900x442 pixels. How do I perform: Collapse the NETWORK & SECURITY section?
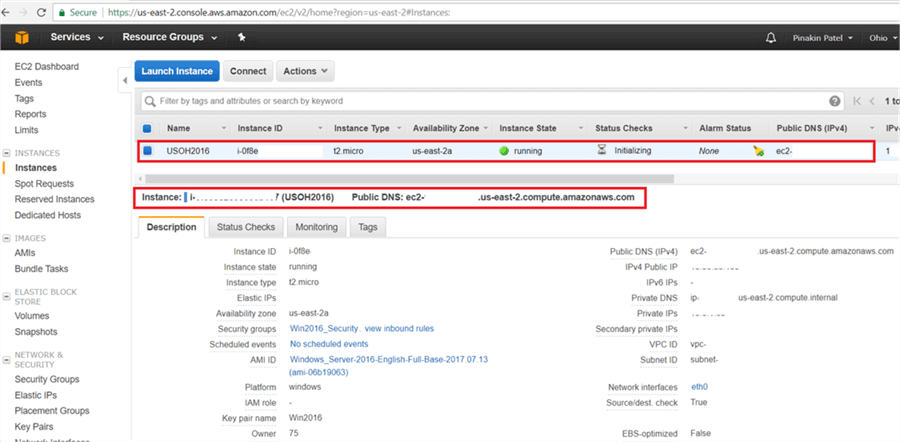tap(6, 360)
